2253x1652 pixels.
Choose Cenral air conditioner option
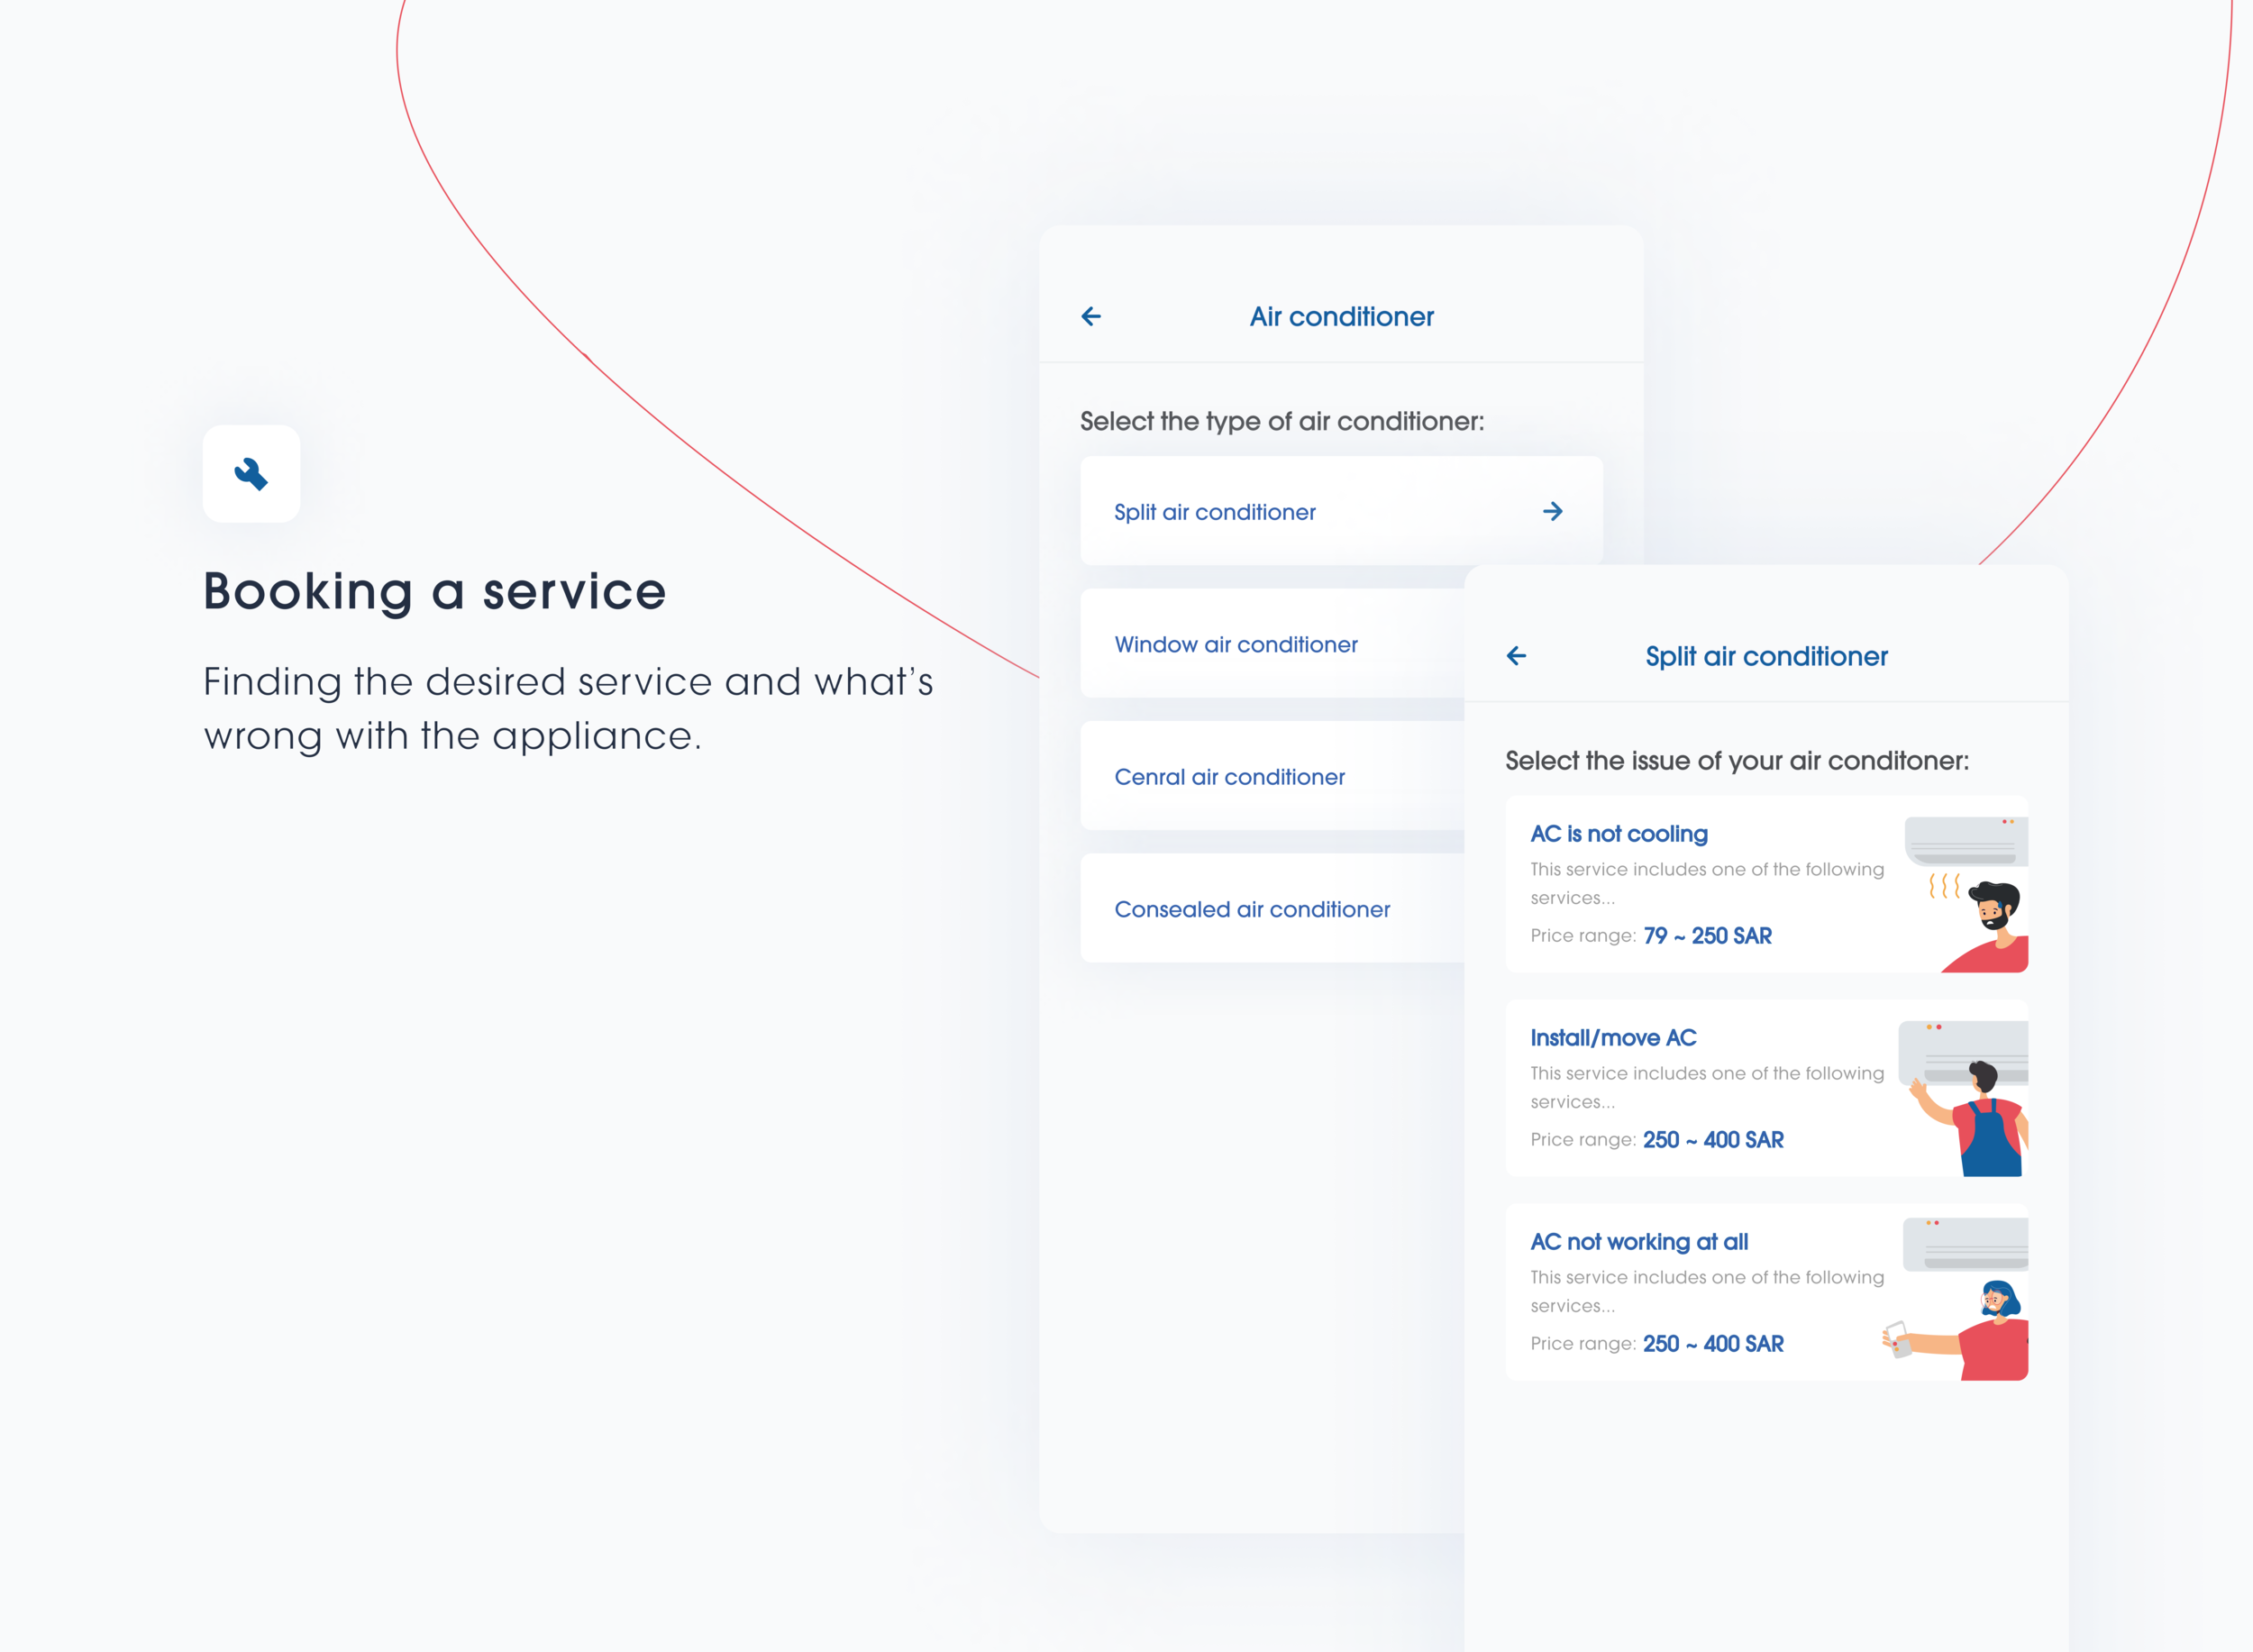coord(1229,777)
